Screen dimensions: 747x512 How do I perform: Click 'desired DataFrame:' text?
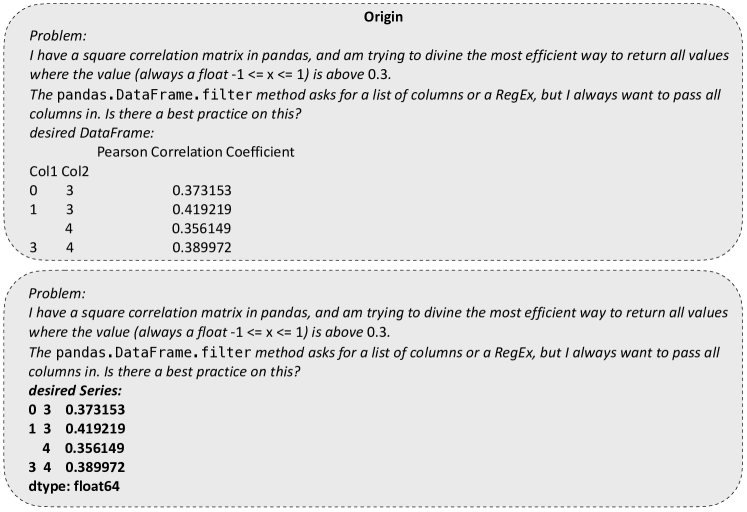pos(91,132)
